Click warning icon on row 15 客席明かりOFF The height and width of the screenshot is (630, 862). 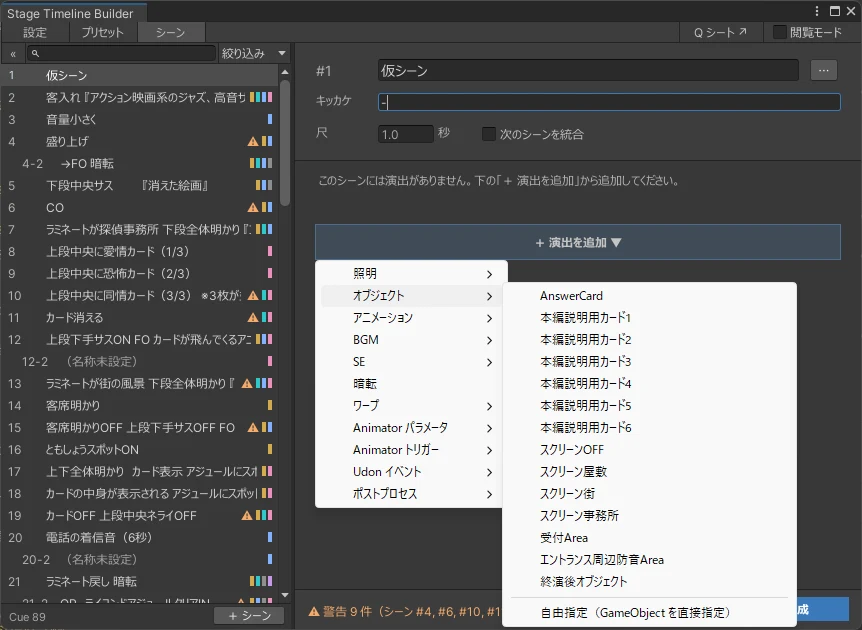pos(253,427)
